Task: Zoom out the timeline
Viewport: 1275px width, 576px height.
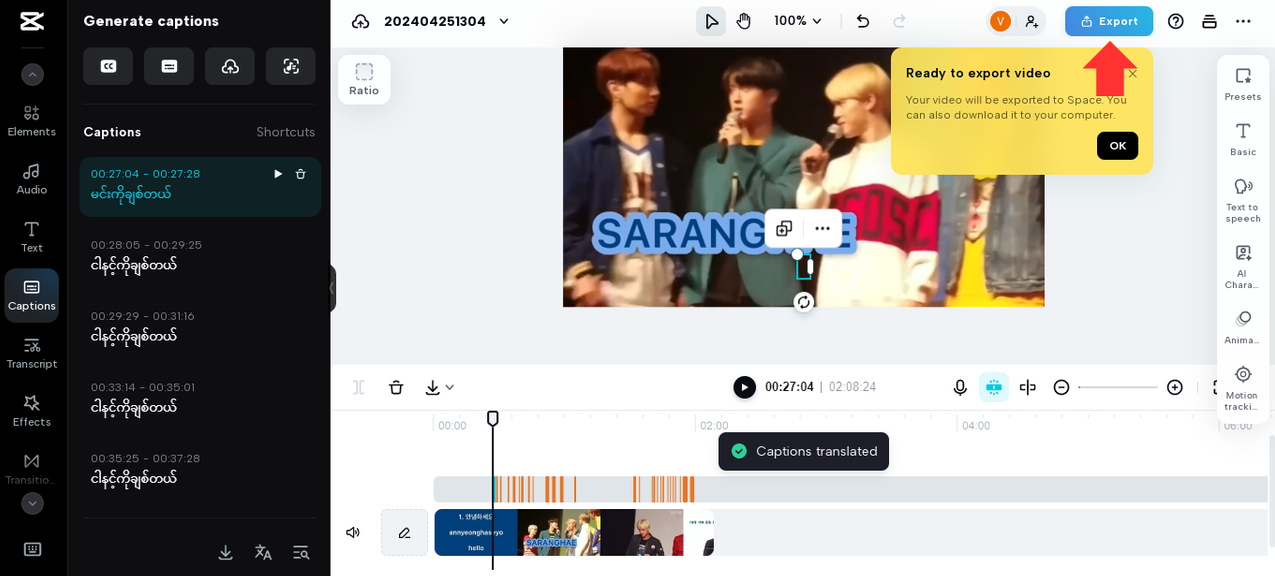Action: (x=1062, y=387)
